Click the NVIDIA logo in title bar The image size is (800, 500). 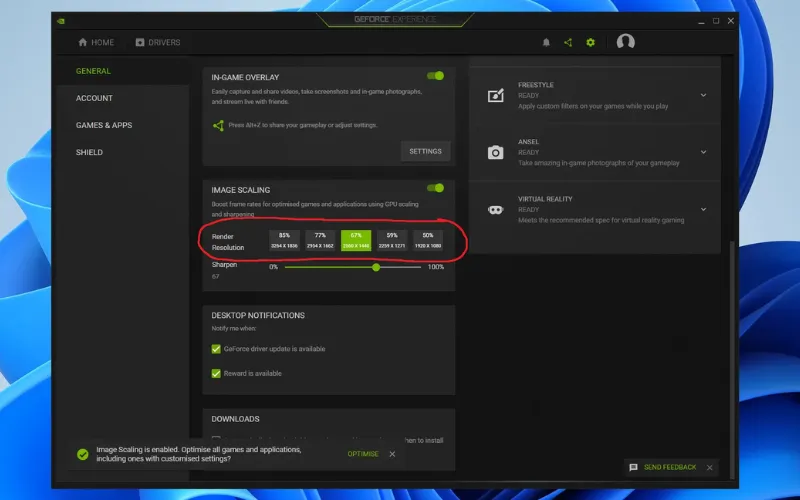pyautogui.click(x=61, y=21)
